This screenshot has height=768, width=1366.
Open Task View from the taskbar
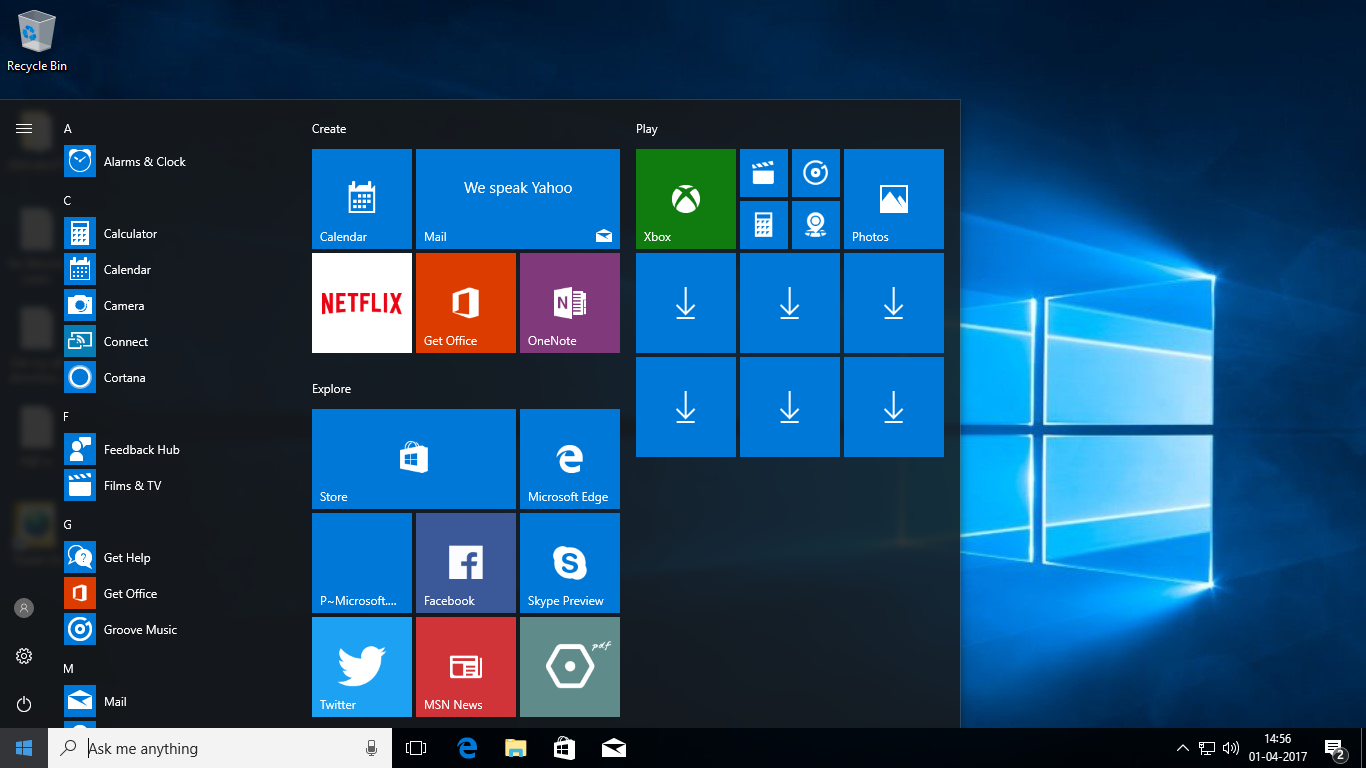tap(416, 748)
